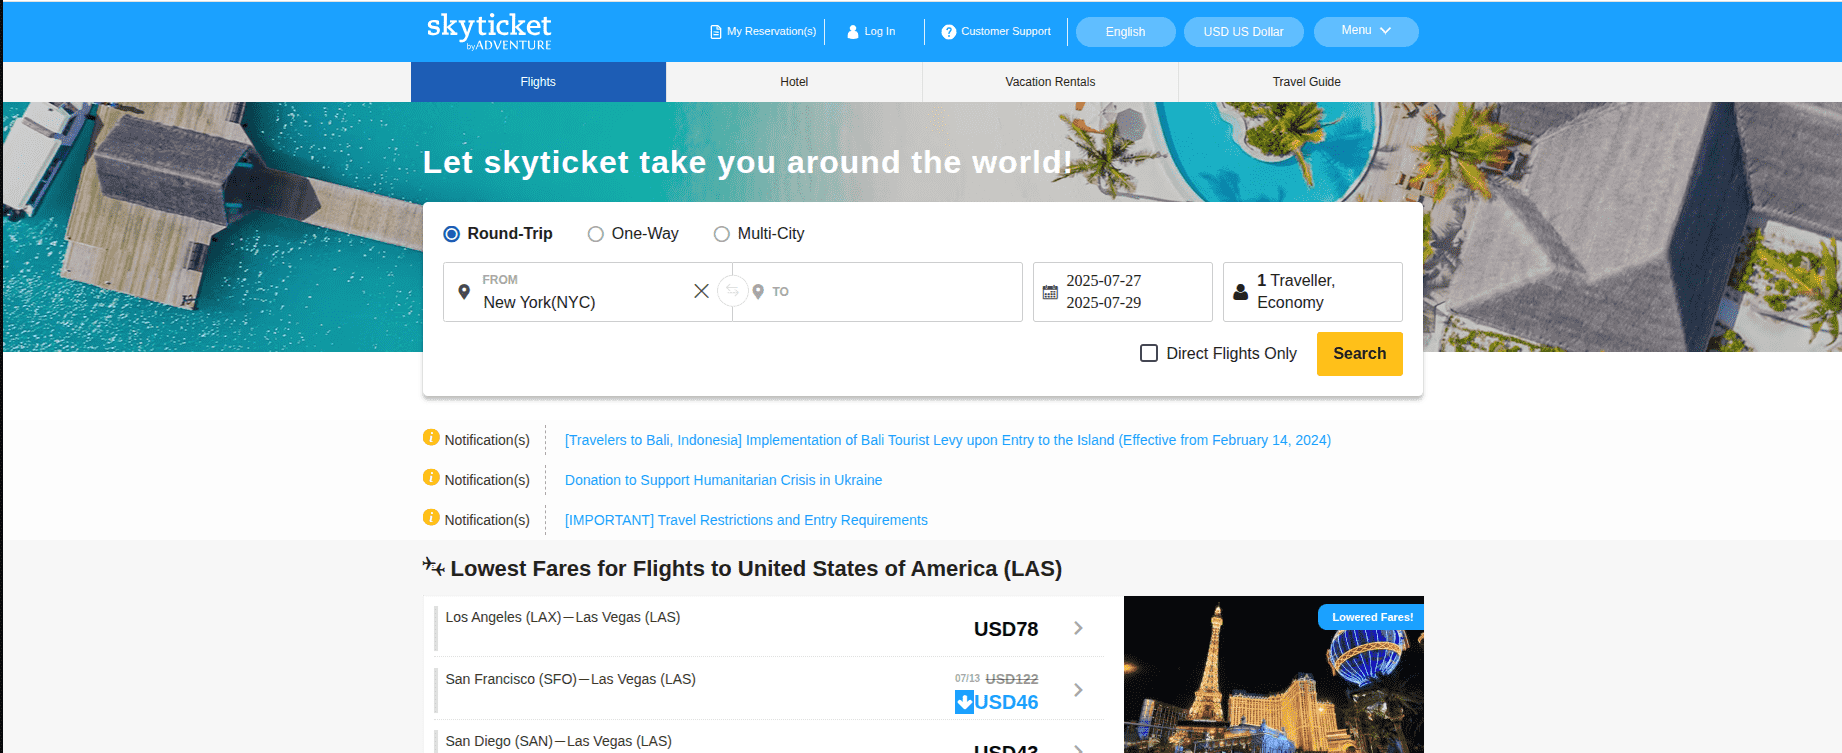Click the My Reservation(s) document icon

[x=715, y=32]
